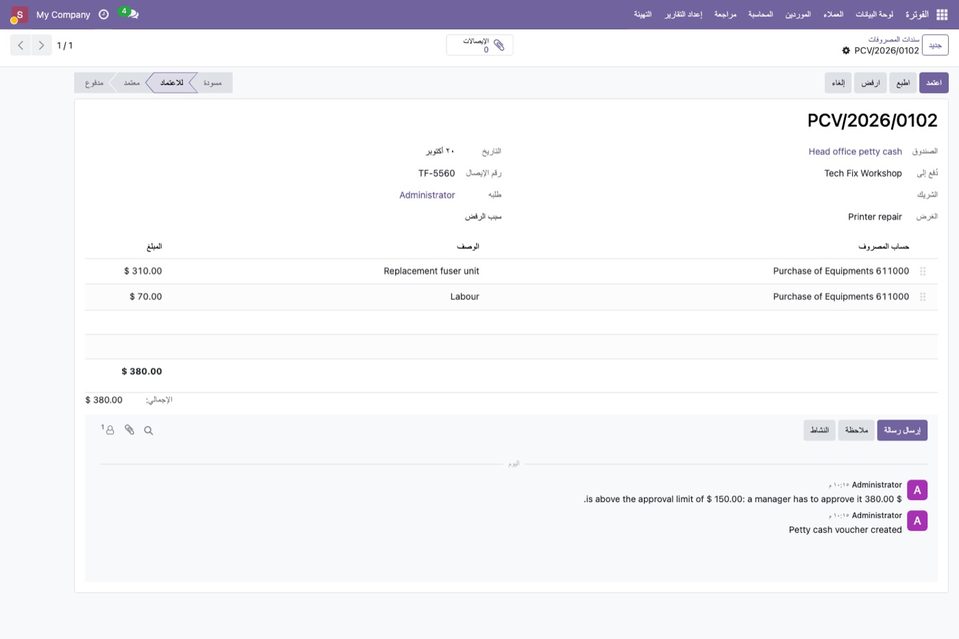959x639 pixels.
Task: Open الفوترة invoicing app menu
Action: click(x=917, y=14)
